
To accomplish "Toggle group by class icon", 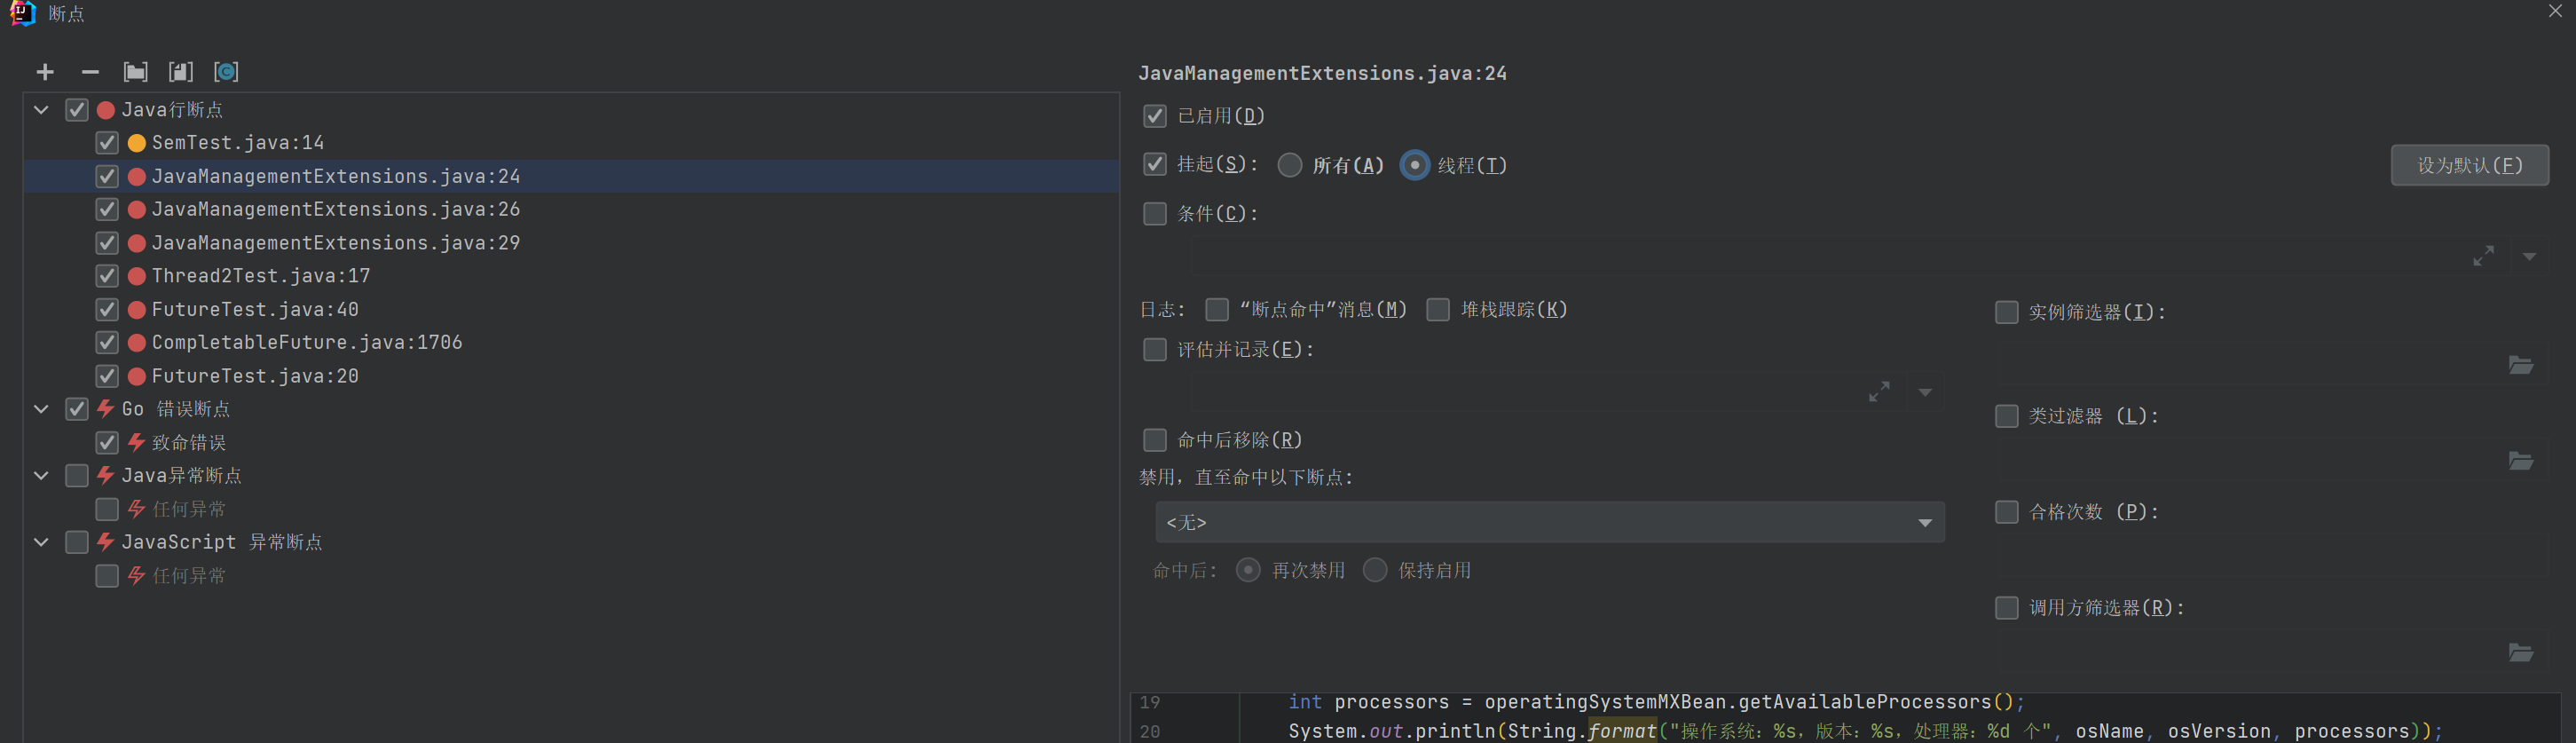I will pyautogui.click(x=226, y=72).
